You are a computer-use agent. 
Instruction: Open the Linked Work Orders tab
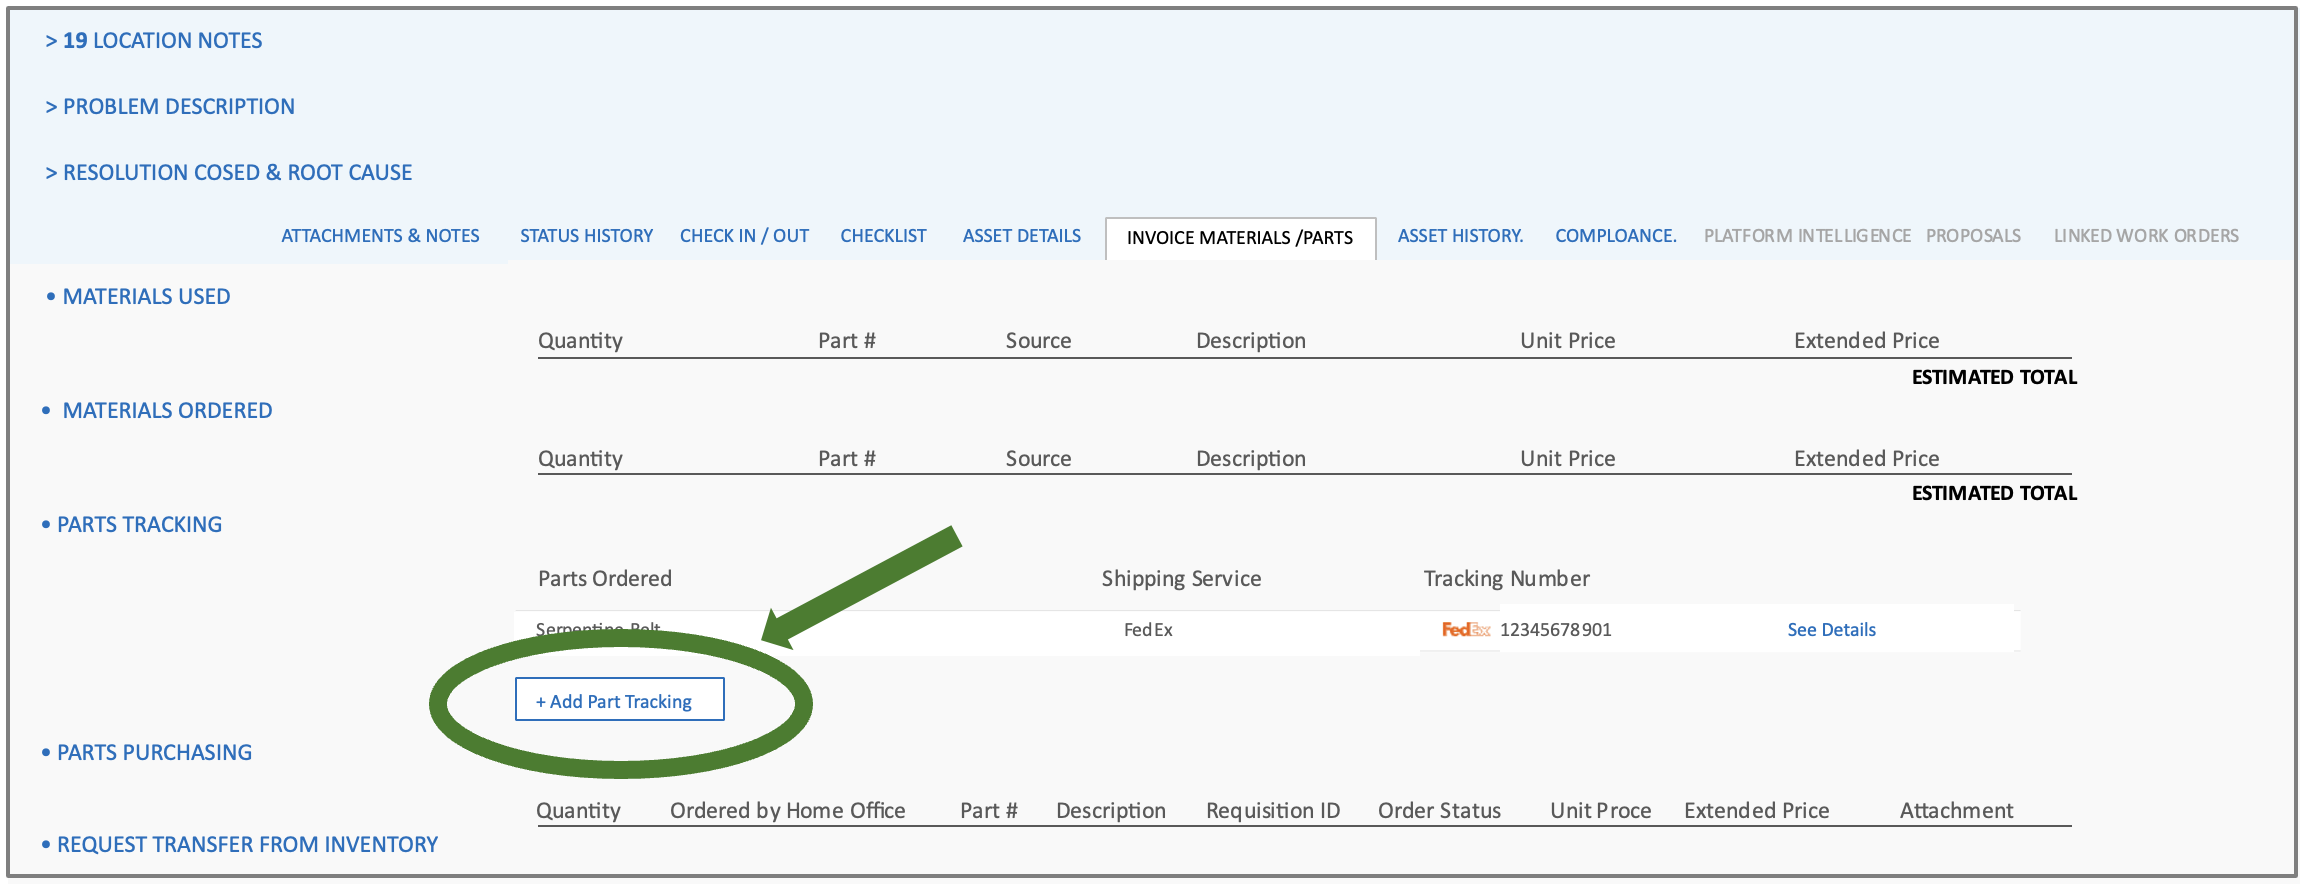coord(2145,236)
